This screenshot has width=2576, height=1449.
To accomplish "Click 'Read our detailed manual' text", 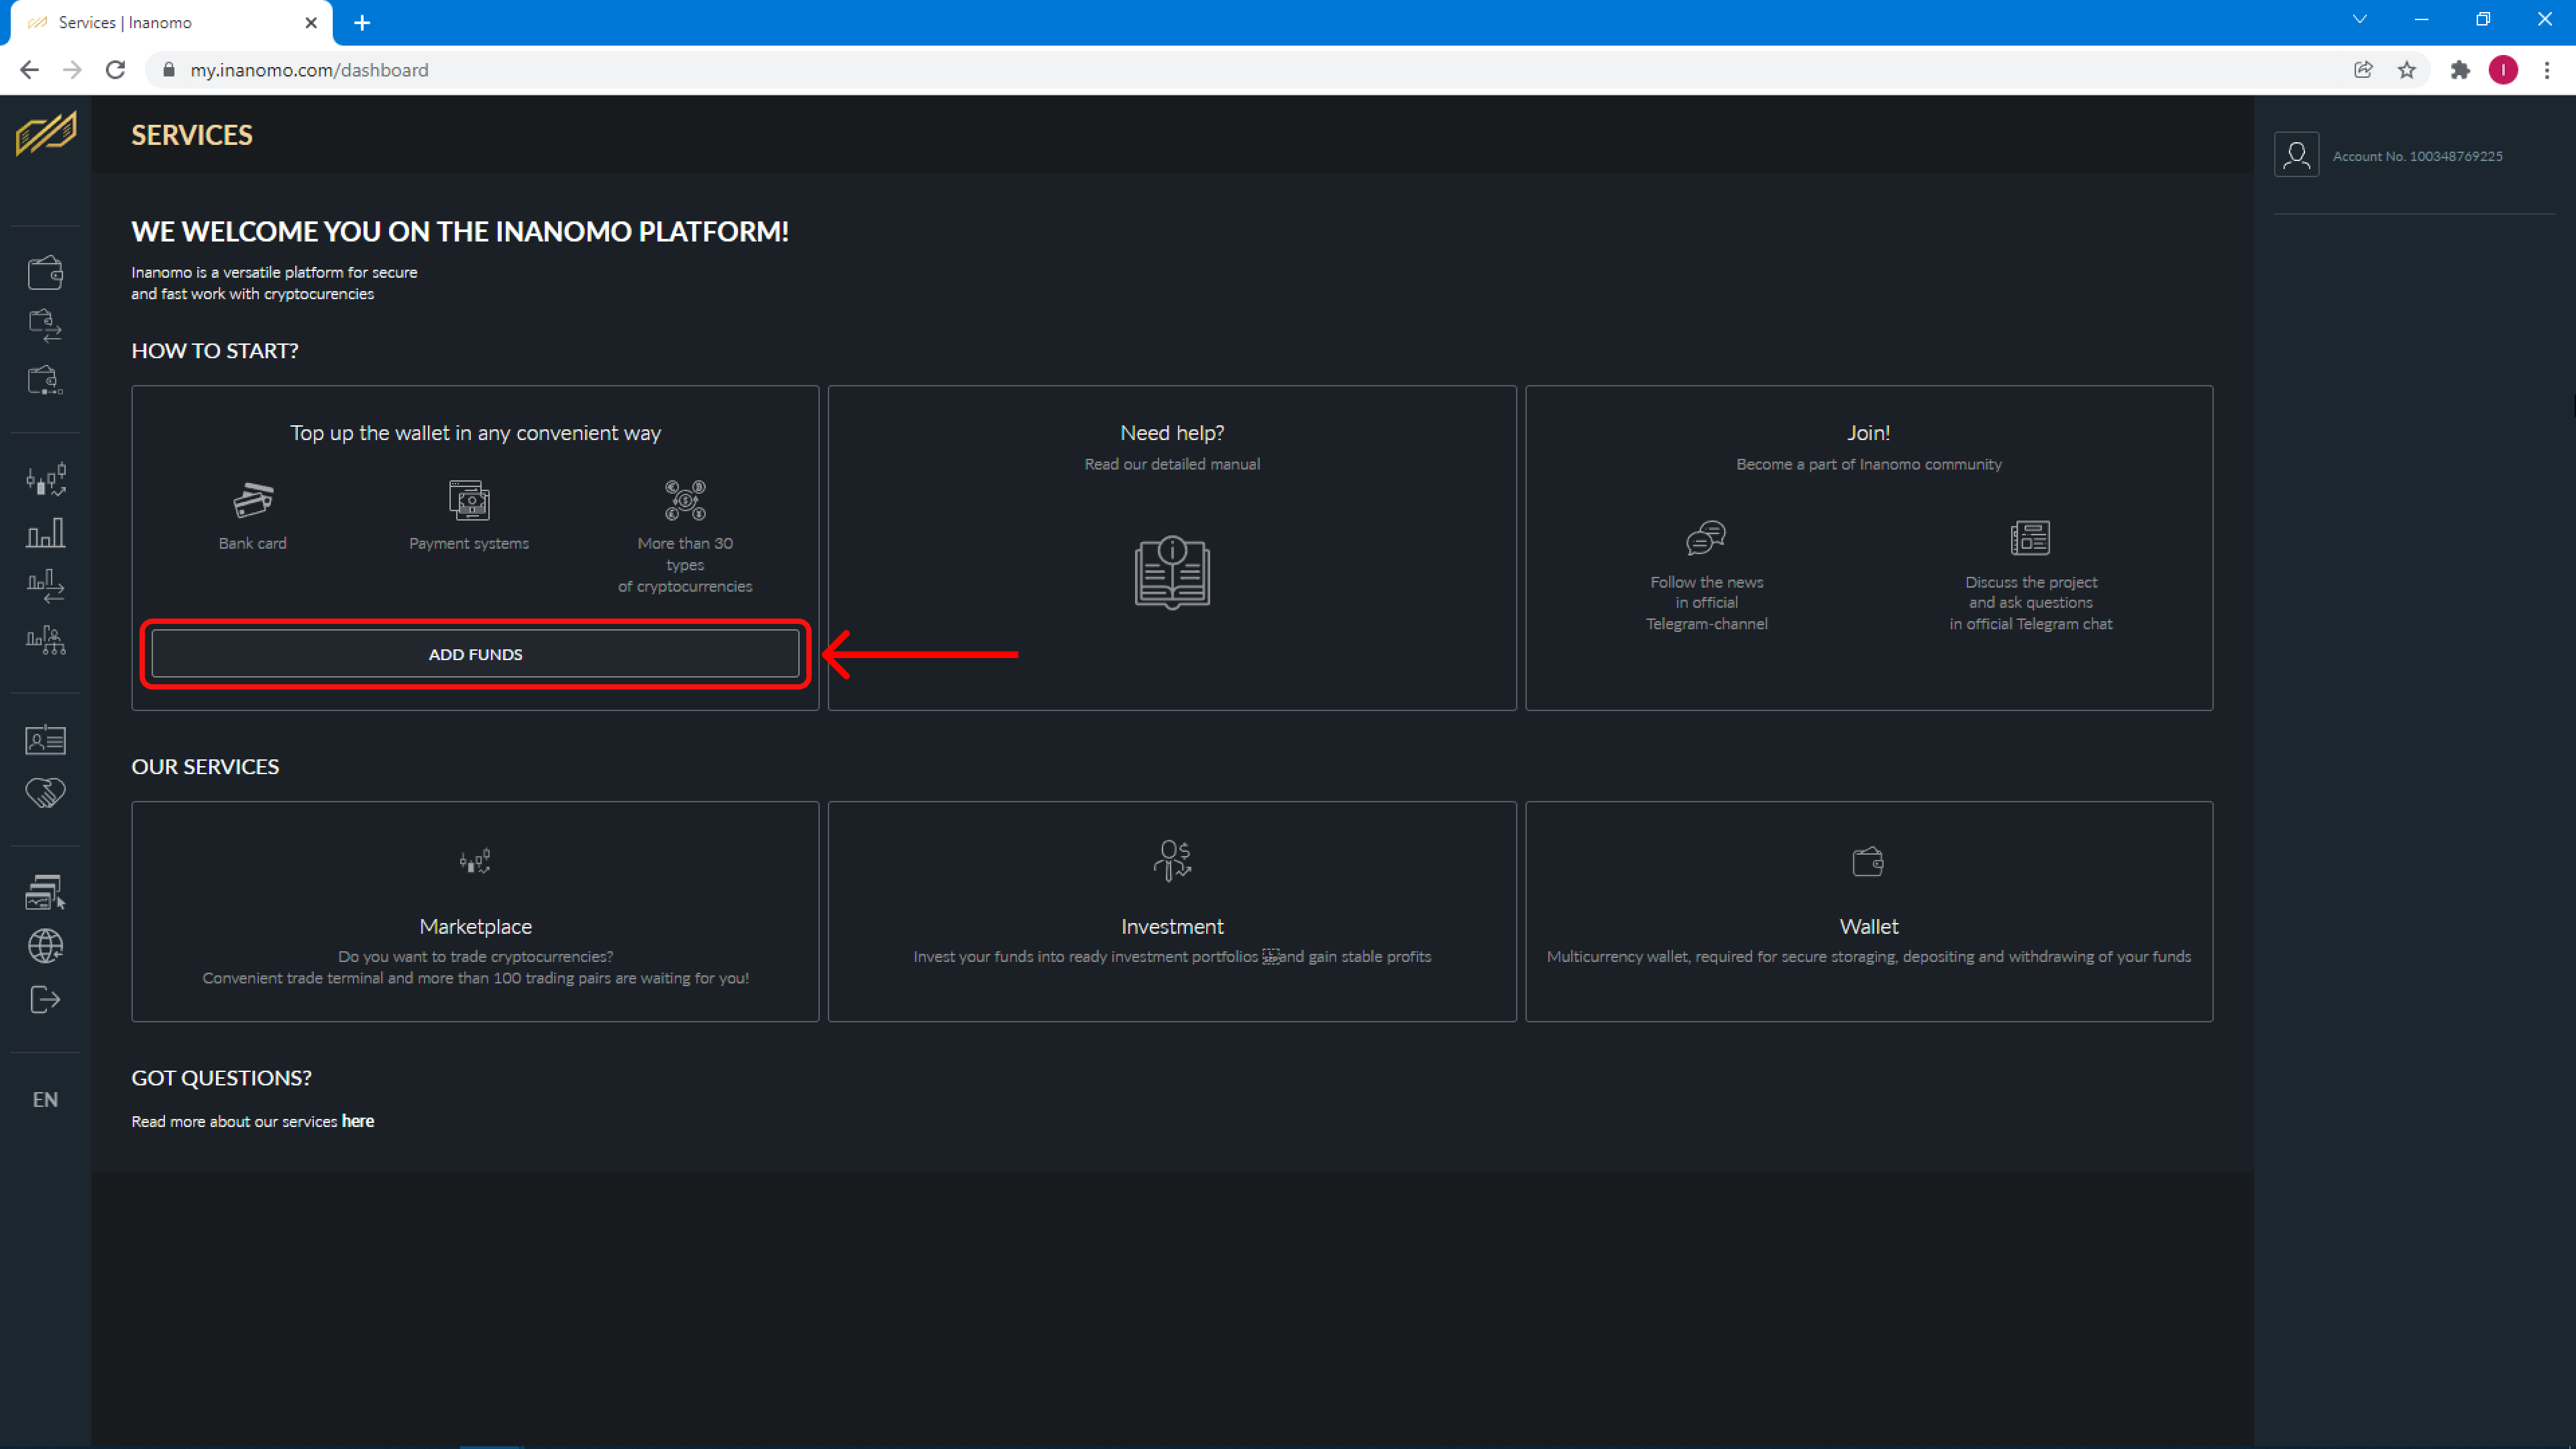I will tap(1172, 464).
